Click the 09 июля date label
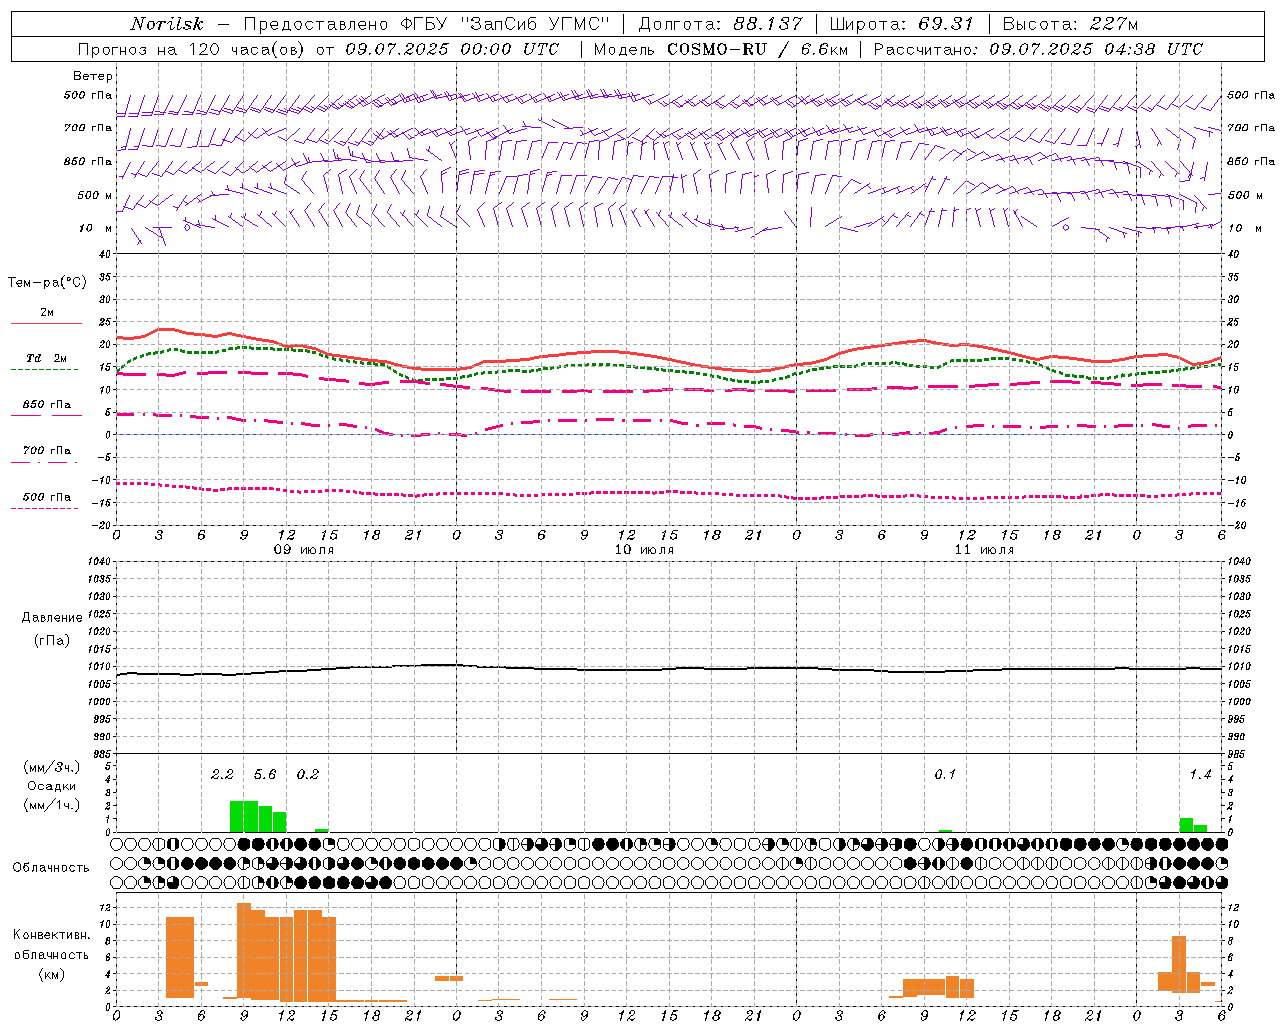1280x1024 pixels. coord(304,550)
